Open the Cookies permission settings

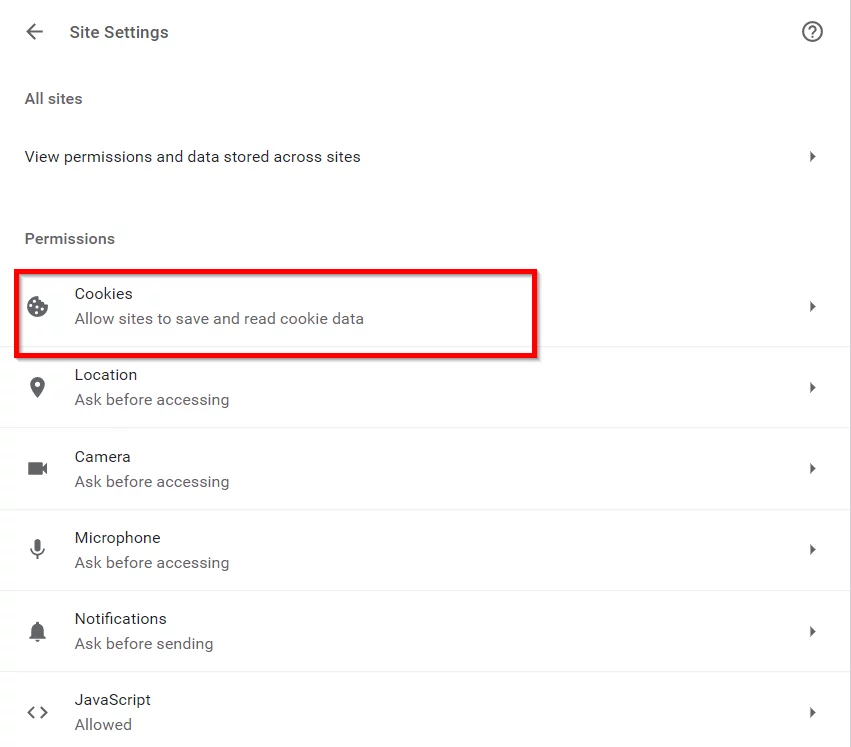425,307
